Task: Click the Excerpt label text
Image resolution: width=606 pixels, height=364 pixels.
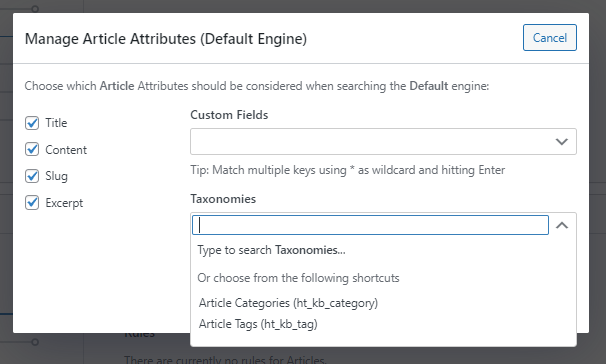Action: [x=64, y=203]
